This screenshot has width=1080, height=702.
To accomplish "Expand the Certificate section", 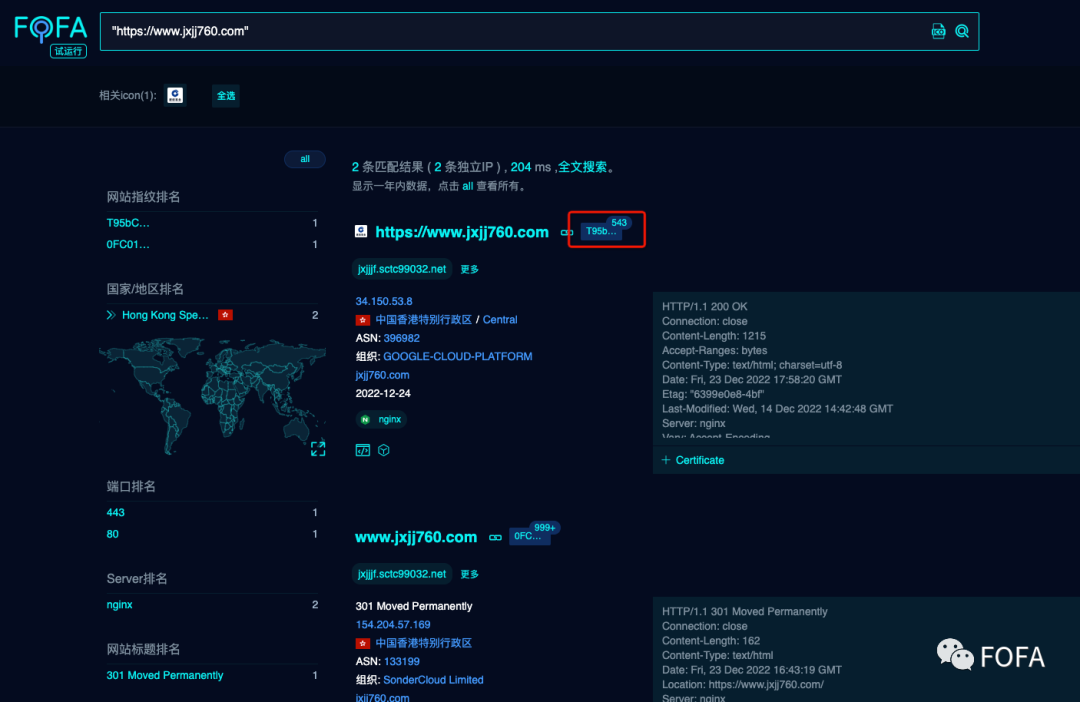I will (693, 460).
